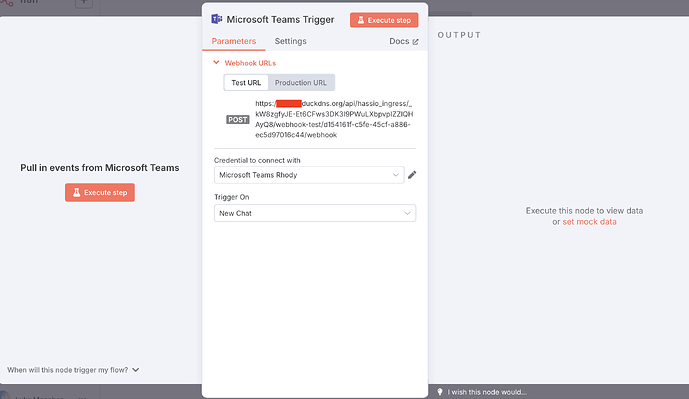
Task: Open the Credential to connect with dropdown
Action: pos(309,175)
